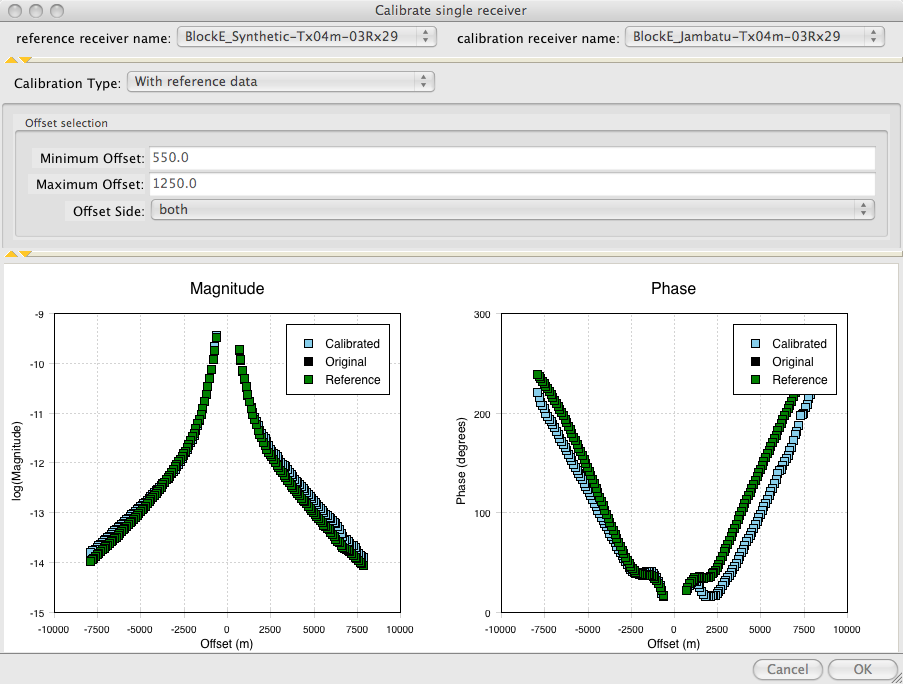Zoom the Calibrate single receiver window

56,10
